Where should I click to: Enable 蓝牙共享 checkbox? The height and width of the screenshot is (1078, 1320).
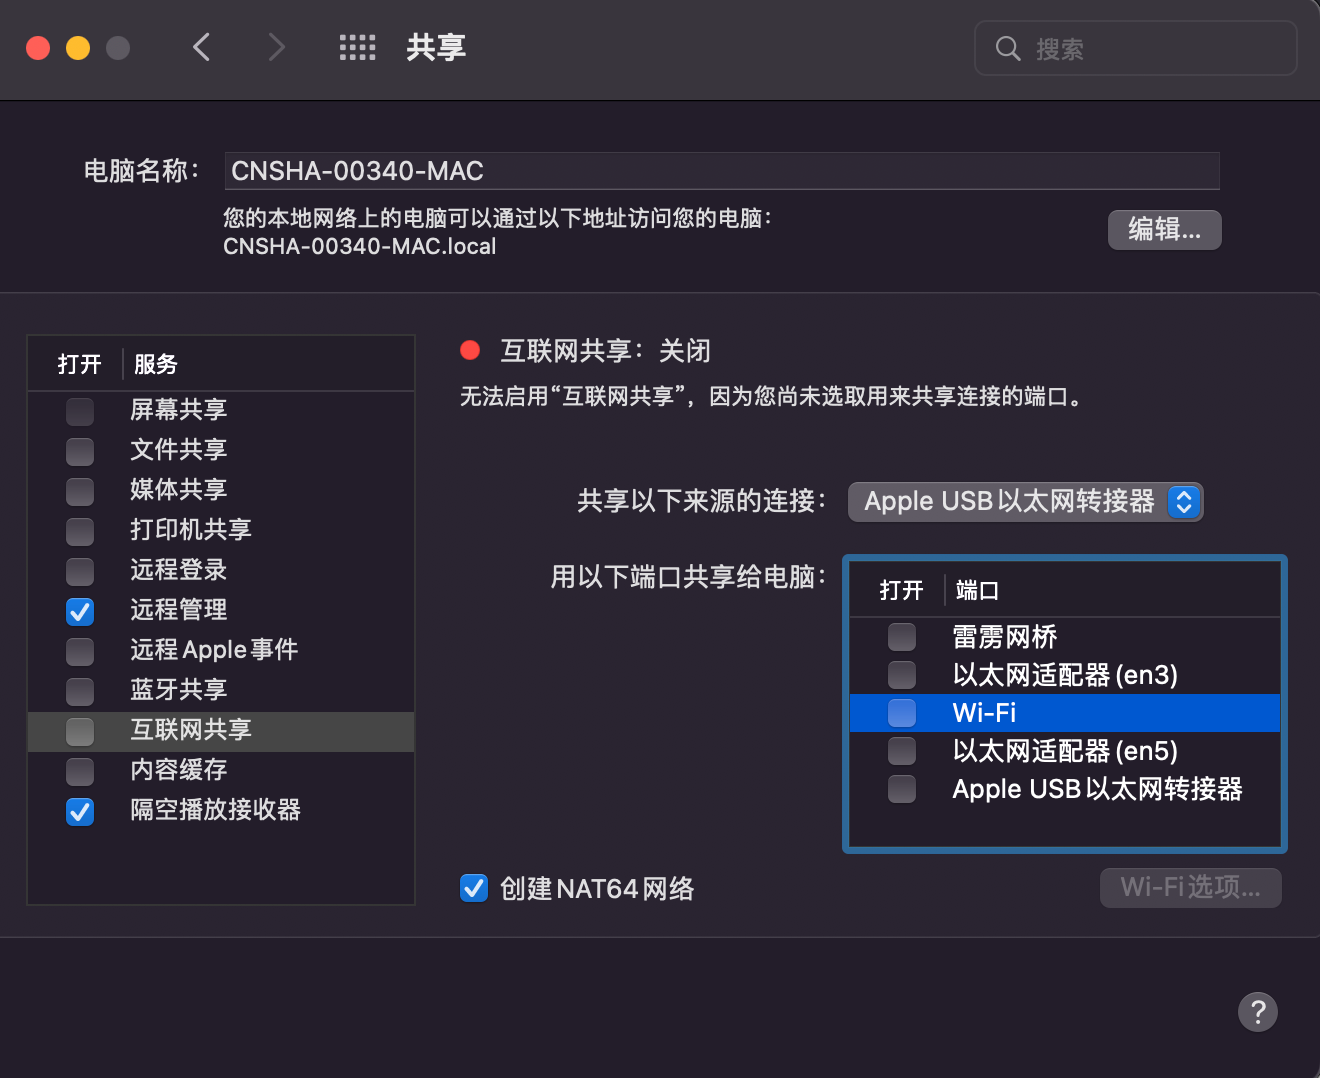[80, 691]
